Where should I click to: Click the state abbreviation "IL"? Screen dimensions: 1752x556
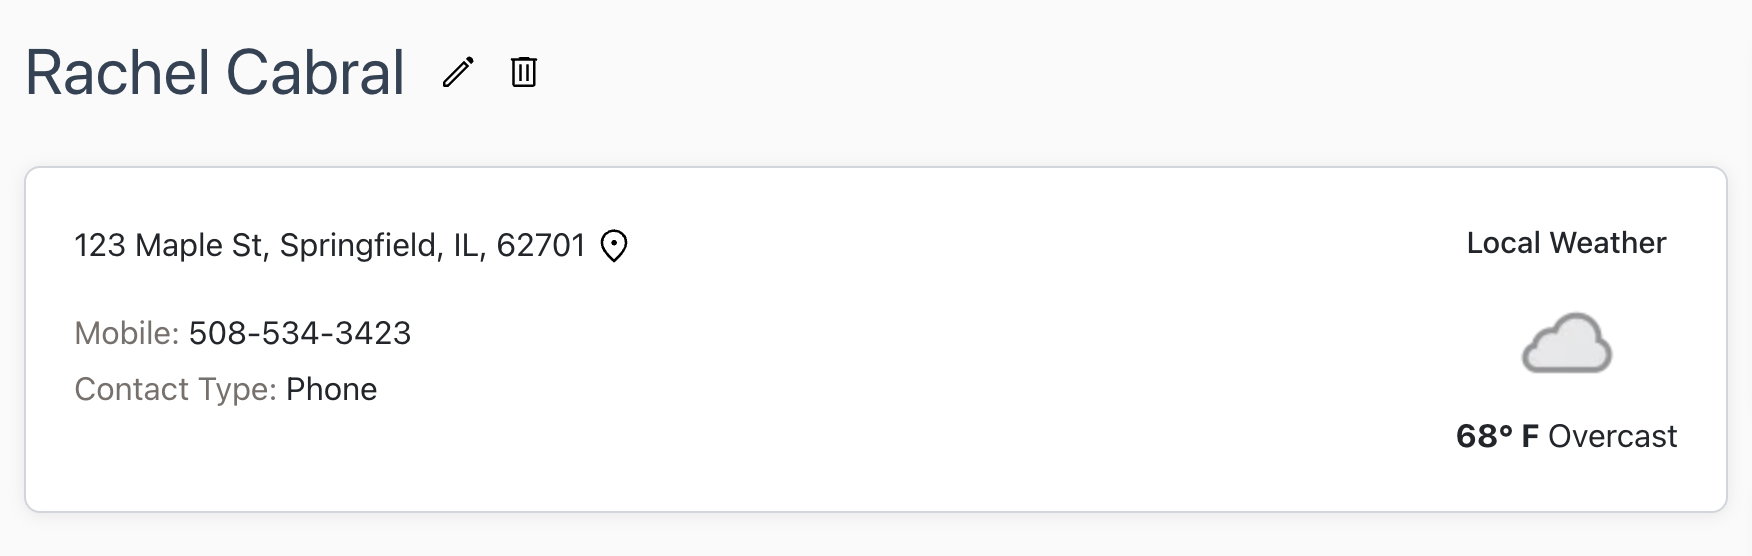pos(468,246)
